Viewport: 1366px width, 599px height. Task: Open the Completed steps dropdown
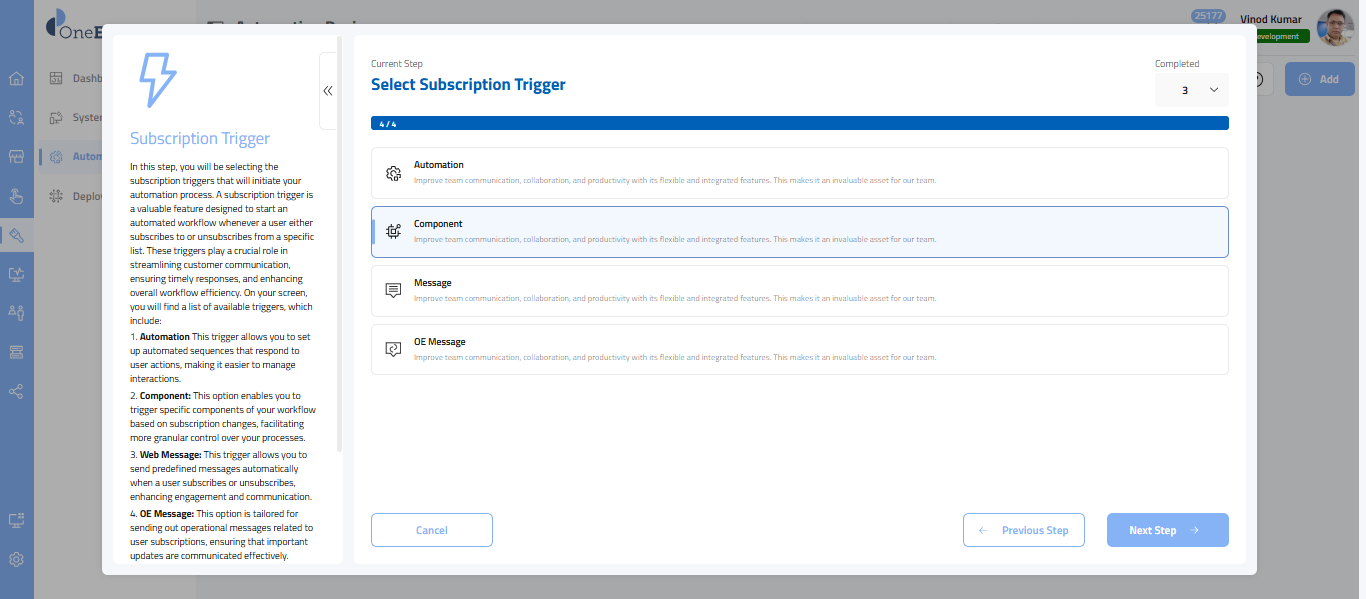click(1191, 90)
